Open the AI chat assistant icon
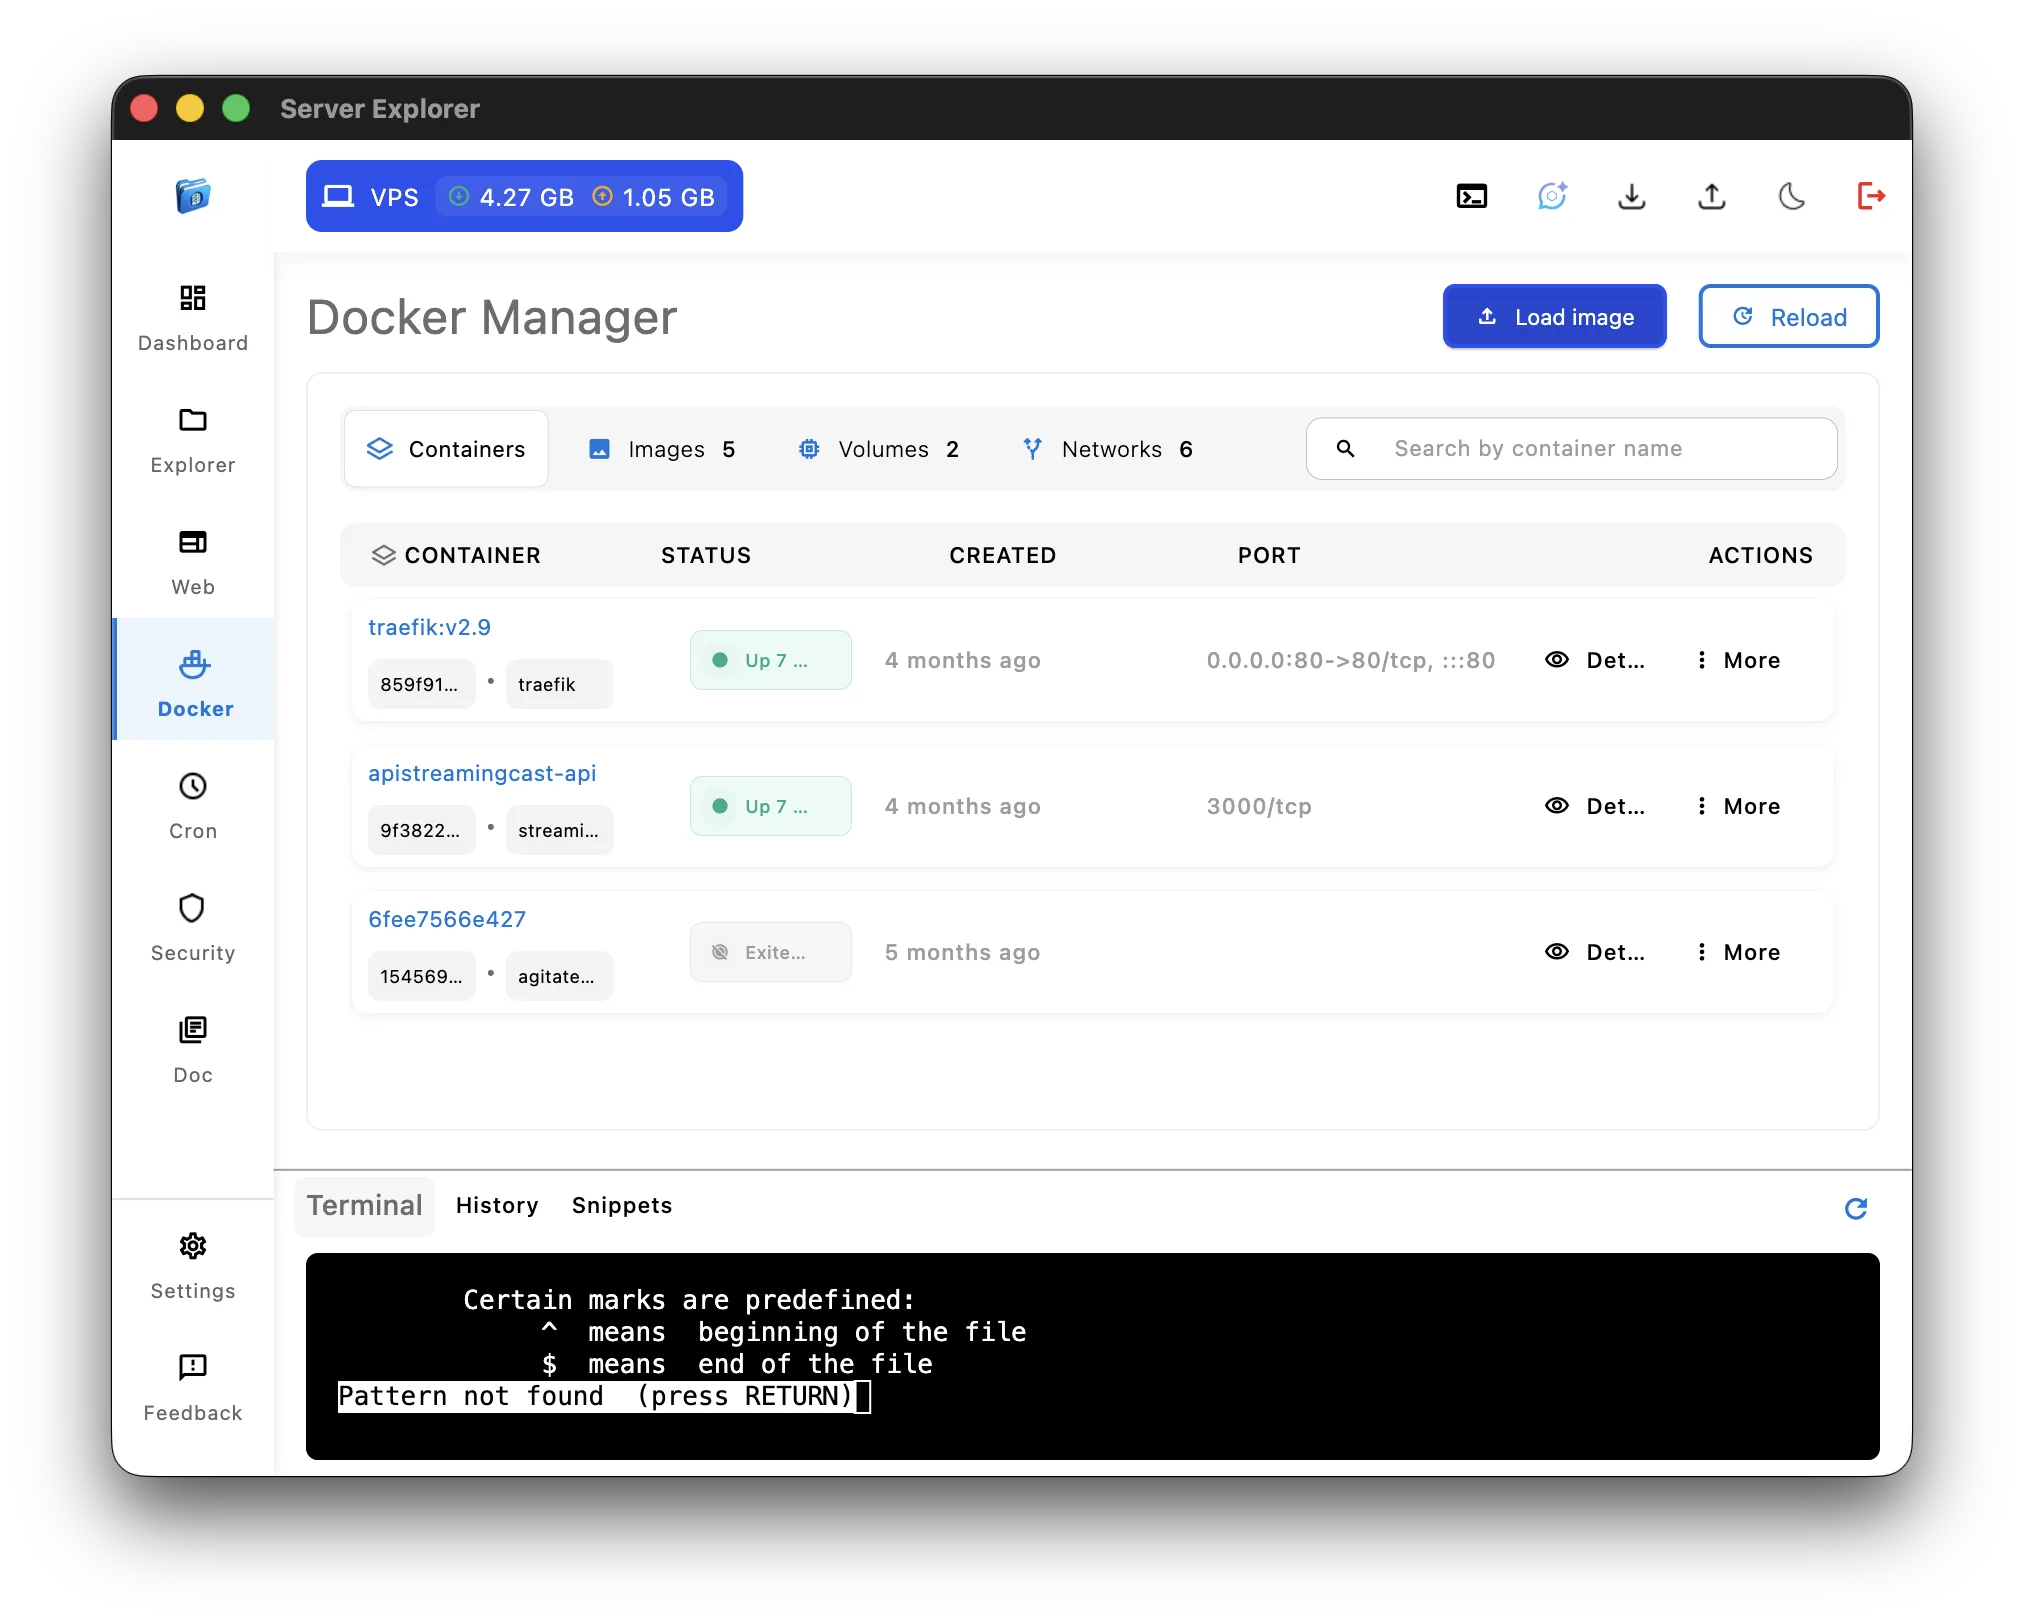 pos(1551,196)
